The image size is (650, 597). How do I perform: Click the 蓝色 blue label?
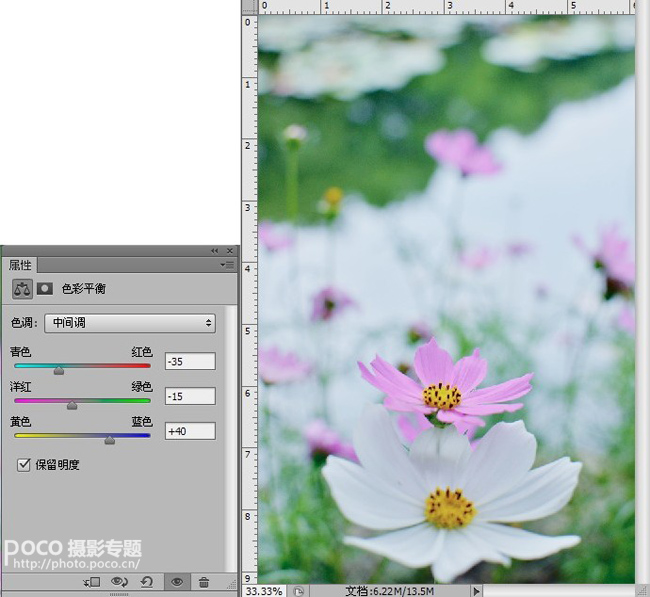[x=142, y=422]
